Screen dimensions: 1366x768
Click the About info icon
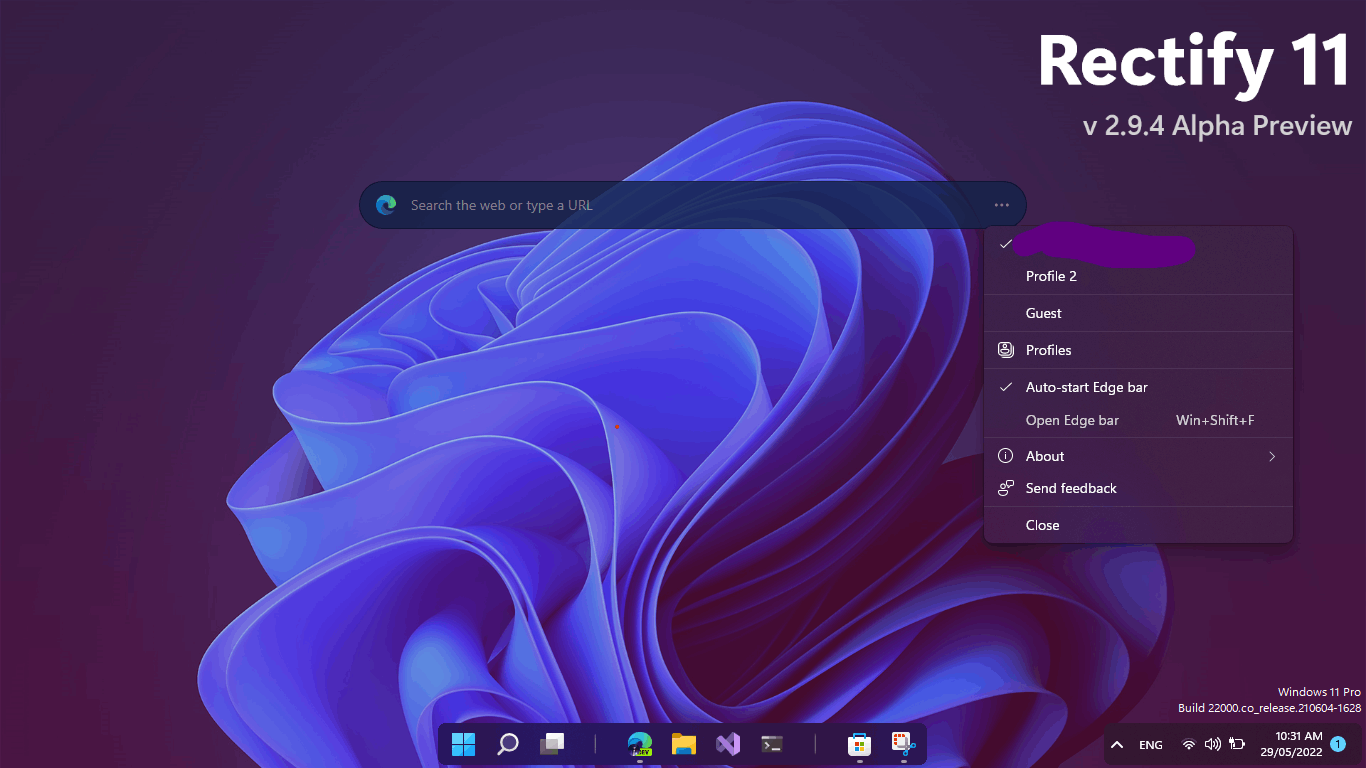coord(1006,456)
